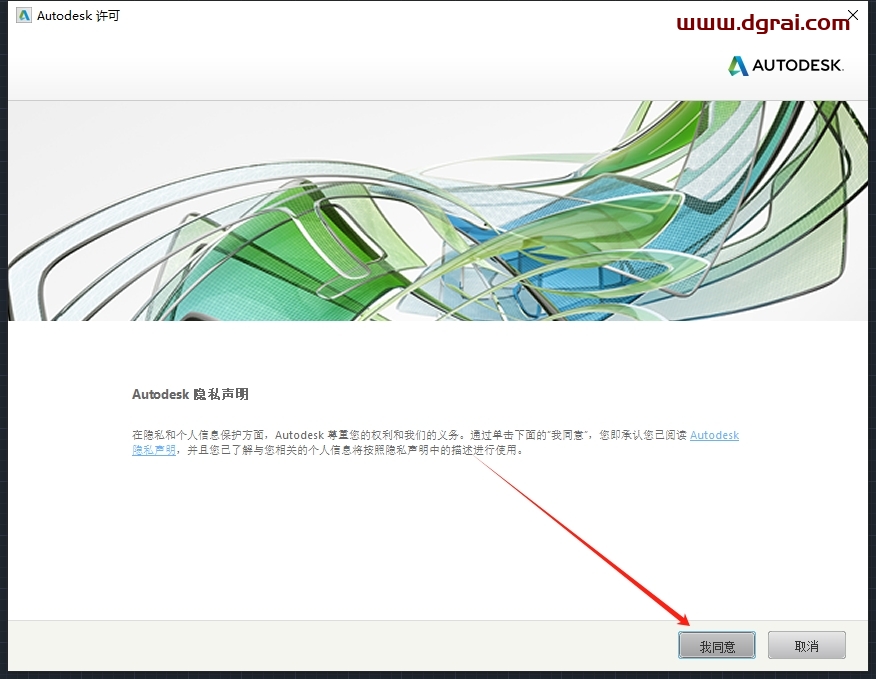
Task: Click the Autodesk 隐私声明 bold heading
Action: click(x=190, y=394)
